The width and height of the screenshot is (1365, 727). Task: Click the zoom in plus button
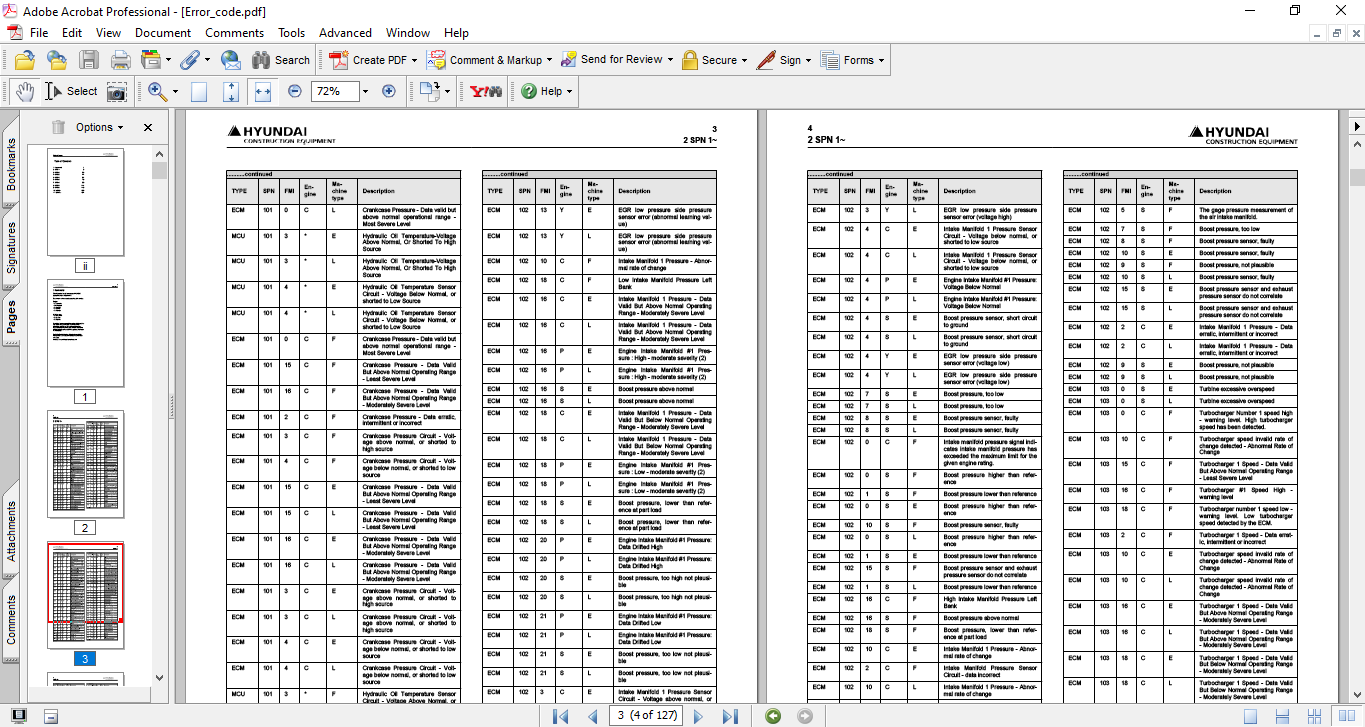[389, 91]
